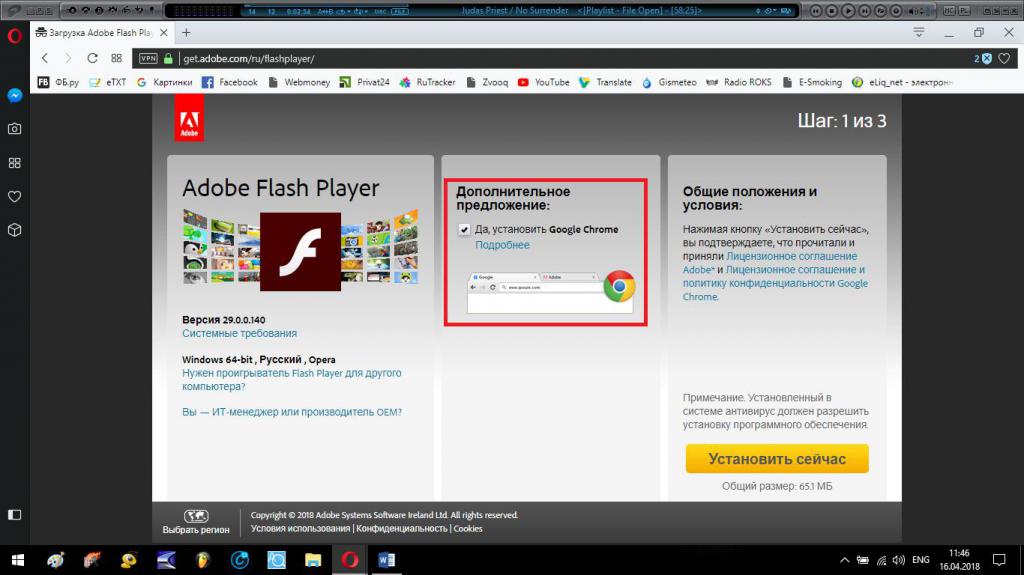Go forward to the next page
The height and width of the screenshot is (575, 1024).
tap(68, 58)
